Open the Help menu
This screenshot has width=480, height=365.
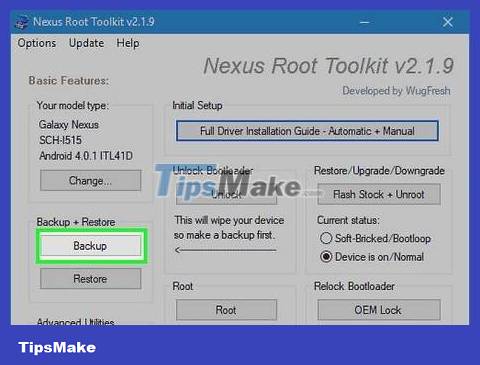pyautogui.click(x=128, y=43)
